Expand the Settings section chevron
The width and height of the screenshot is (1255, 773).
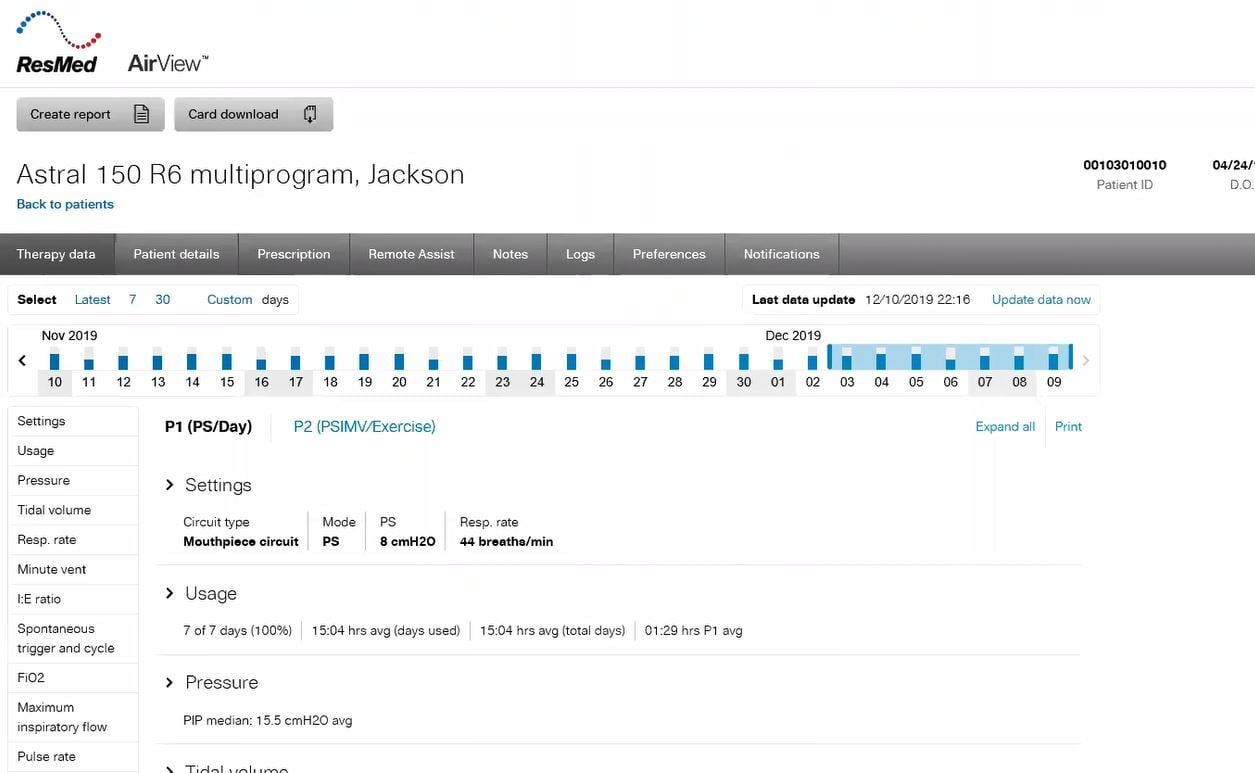pos(169,485)
